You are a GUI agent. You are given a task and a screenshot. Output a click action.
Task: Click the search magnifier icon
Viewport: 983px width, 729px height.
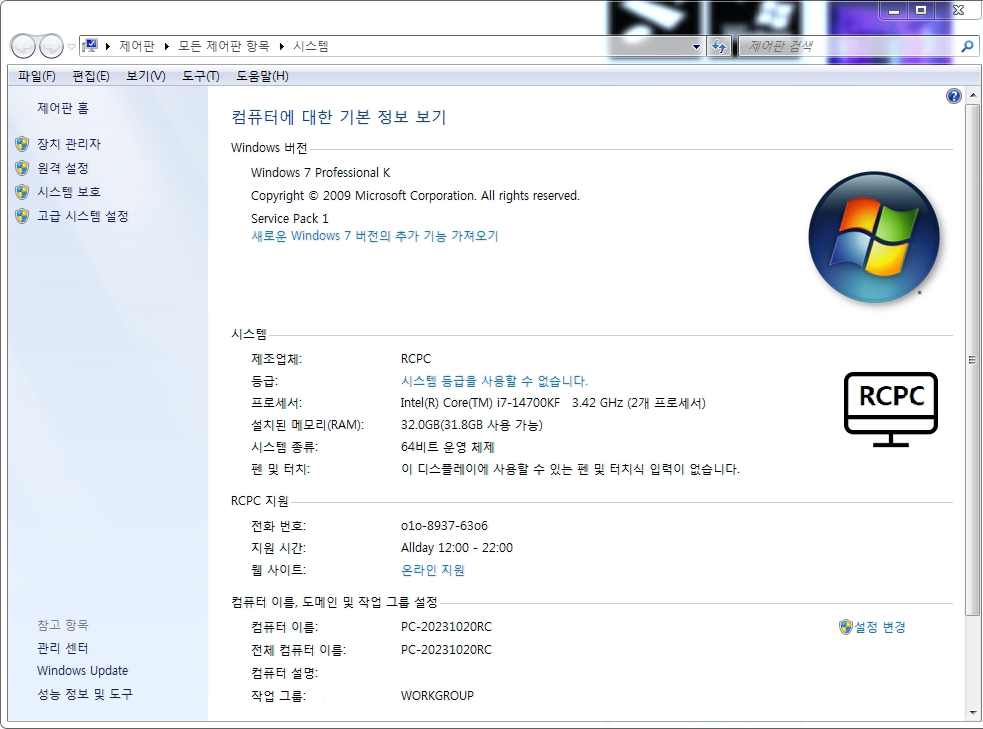967,46
